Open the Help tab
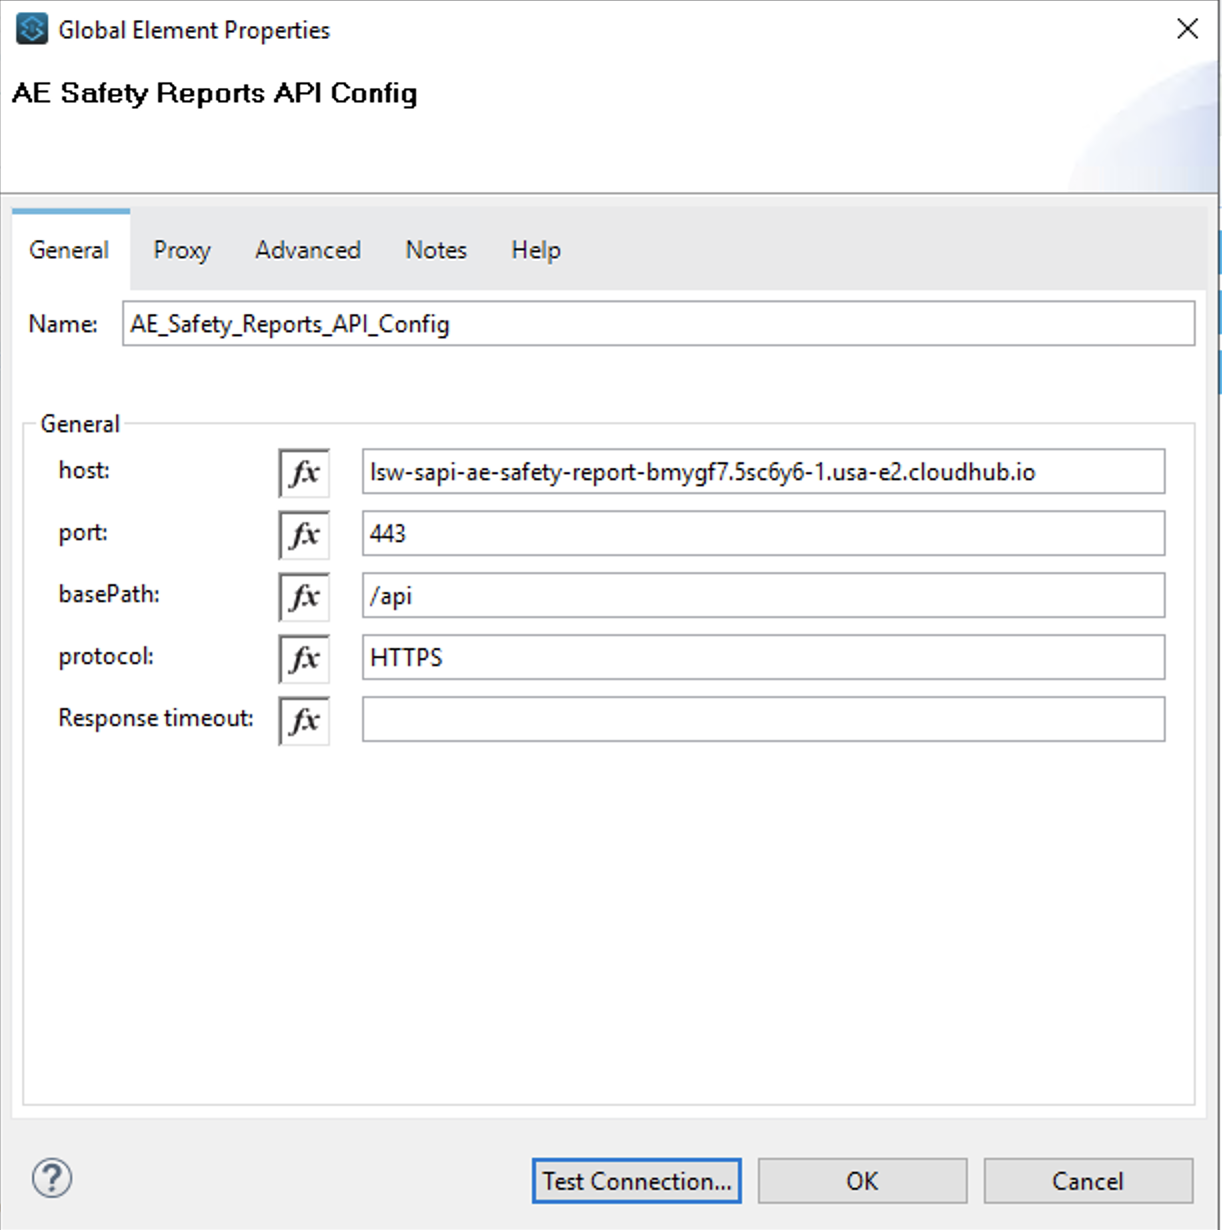This screenshot has width=1222, height=1230. tap(536, 250)
